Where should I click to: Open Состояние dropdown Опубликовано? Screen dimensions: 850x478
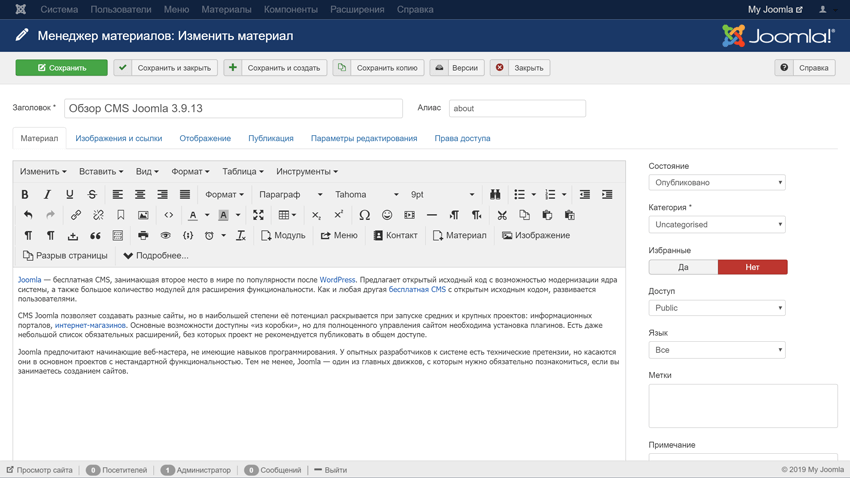coord(717,183)
